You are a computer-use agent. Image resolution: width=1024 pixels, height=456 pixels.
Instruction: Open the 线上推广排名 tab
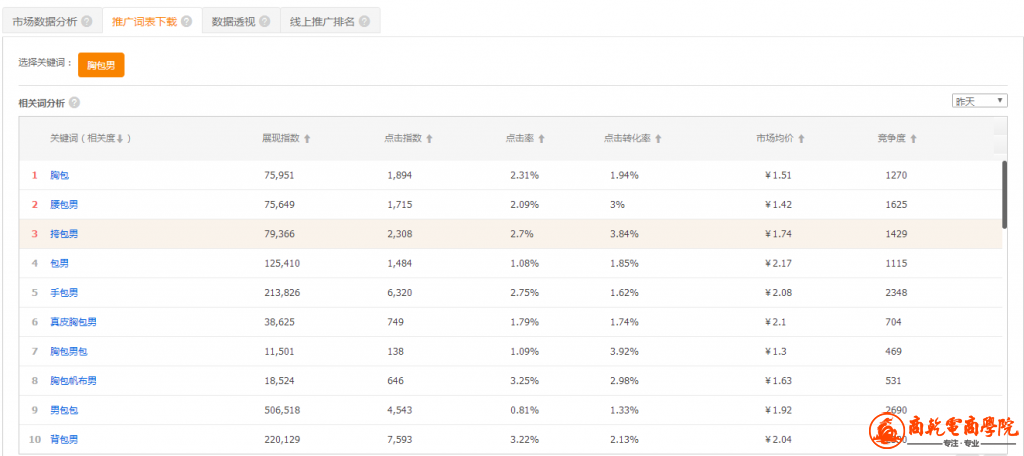[x=321, y=21]
